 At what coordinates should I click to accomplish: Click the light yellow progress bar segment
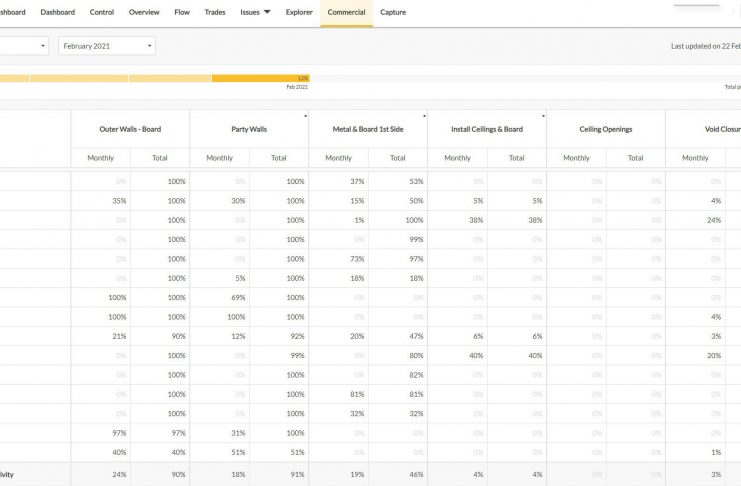pyautogui.click(x=169, y=78)
